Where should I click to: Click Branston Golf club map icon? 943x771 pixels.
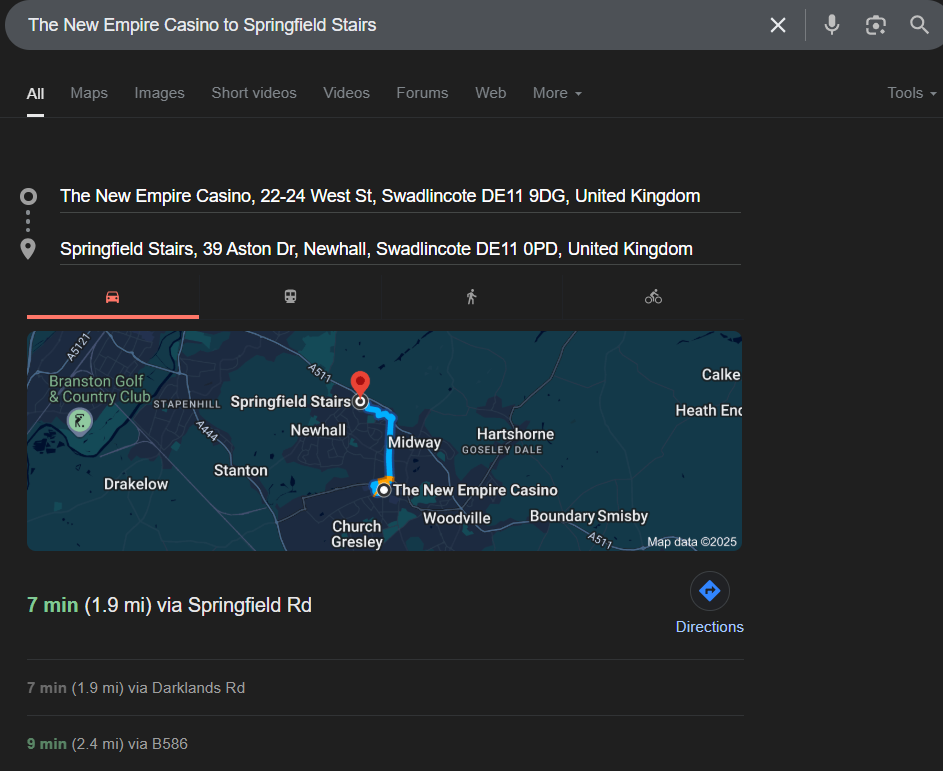[x=80, y=420]
